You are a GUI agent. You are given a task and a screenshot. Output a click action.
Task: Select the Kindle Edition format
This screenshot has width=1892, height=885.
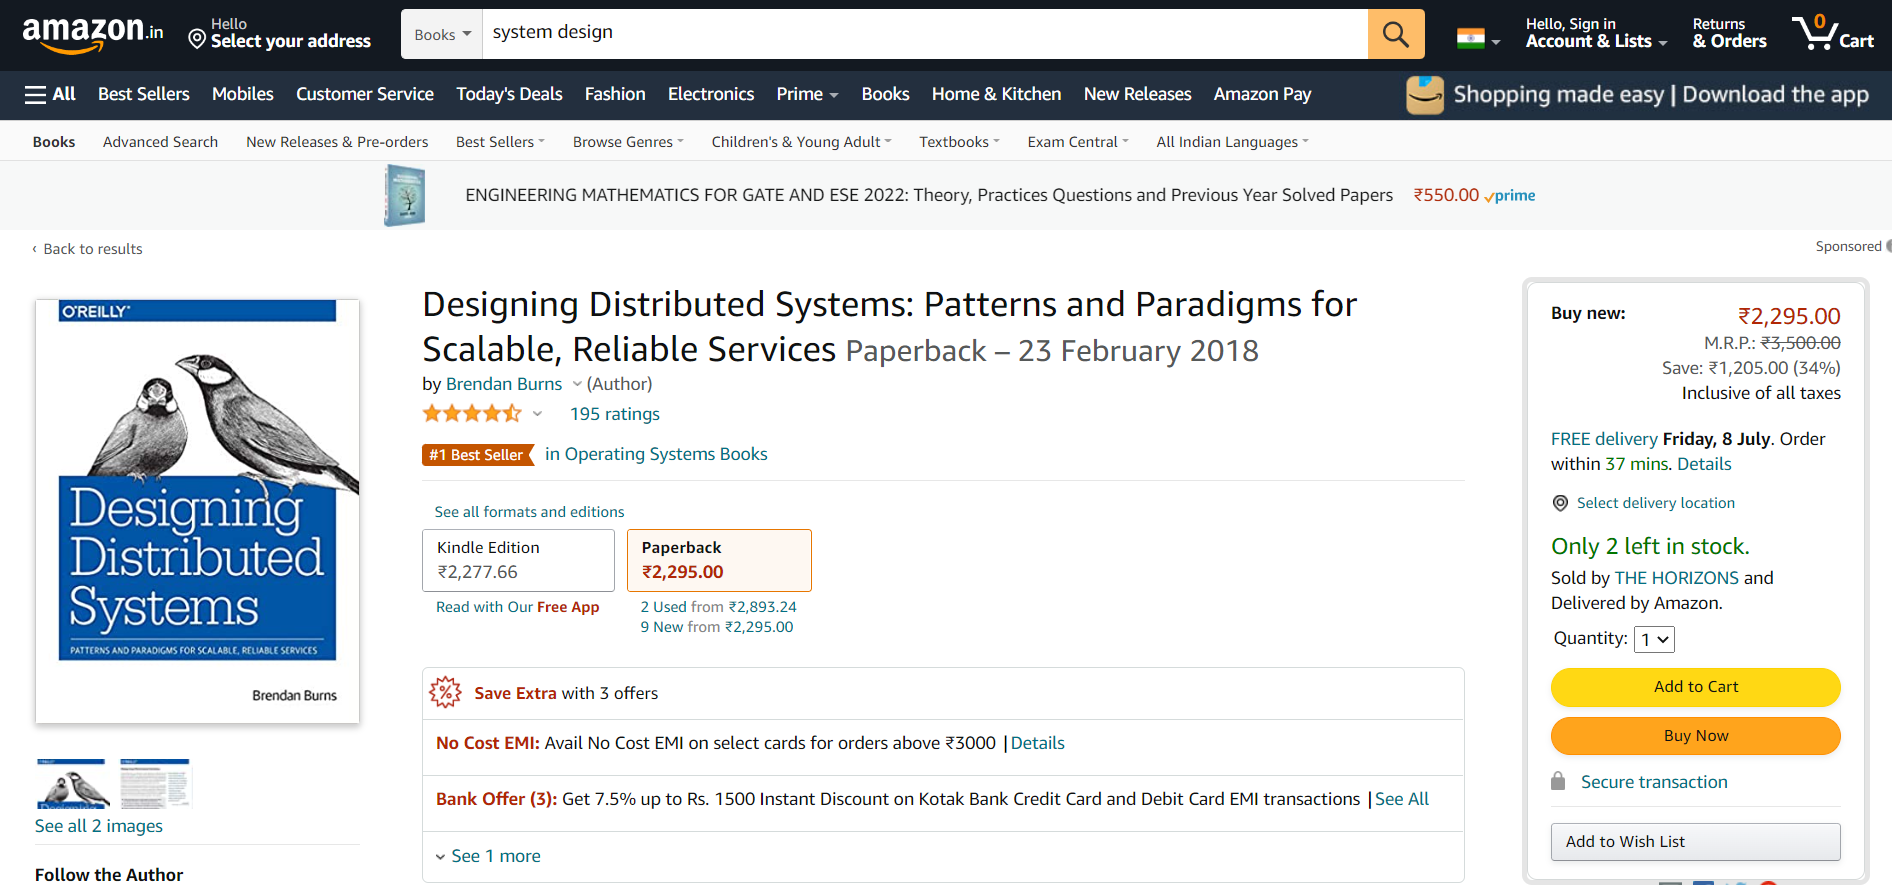pos(518,560)
